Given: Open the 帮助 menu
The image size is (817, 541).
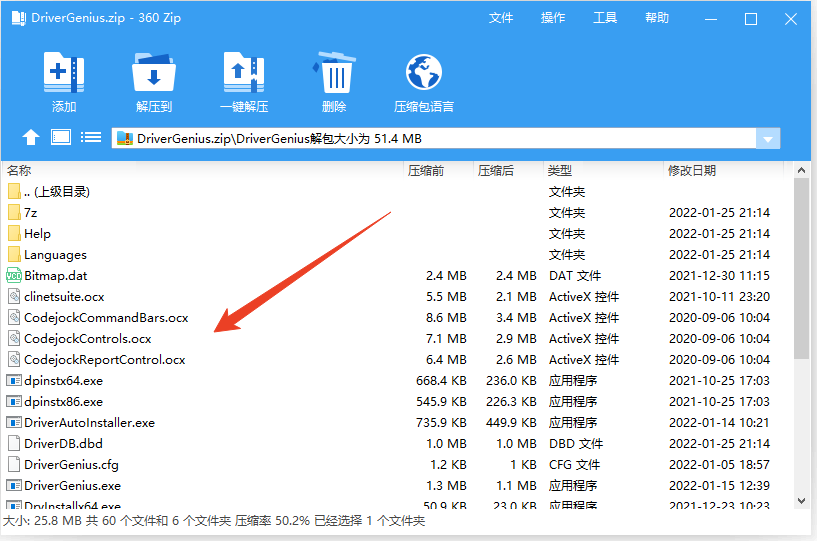Looking at the screenshot, I should point(657,18).
